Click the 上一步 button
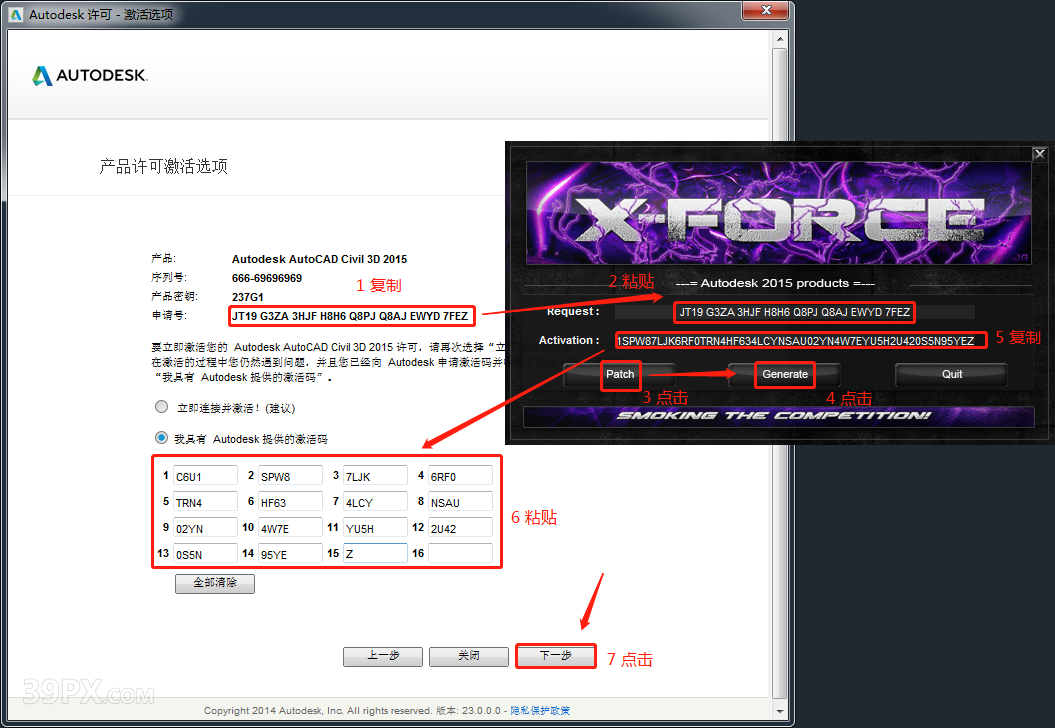Image resolution: width=1055 pixels, height=728 pixels. tap(383, 656)
